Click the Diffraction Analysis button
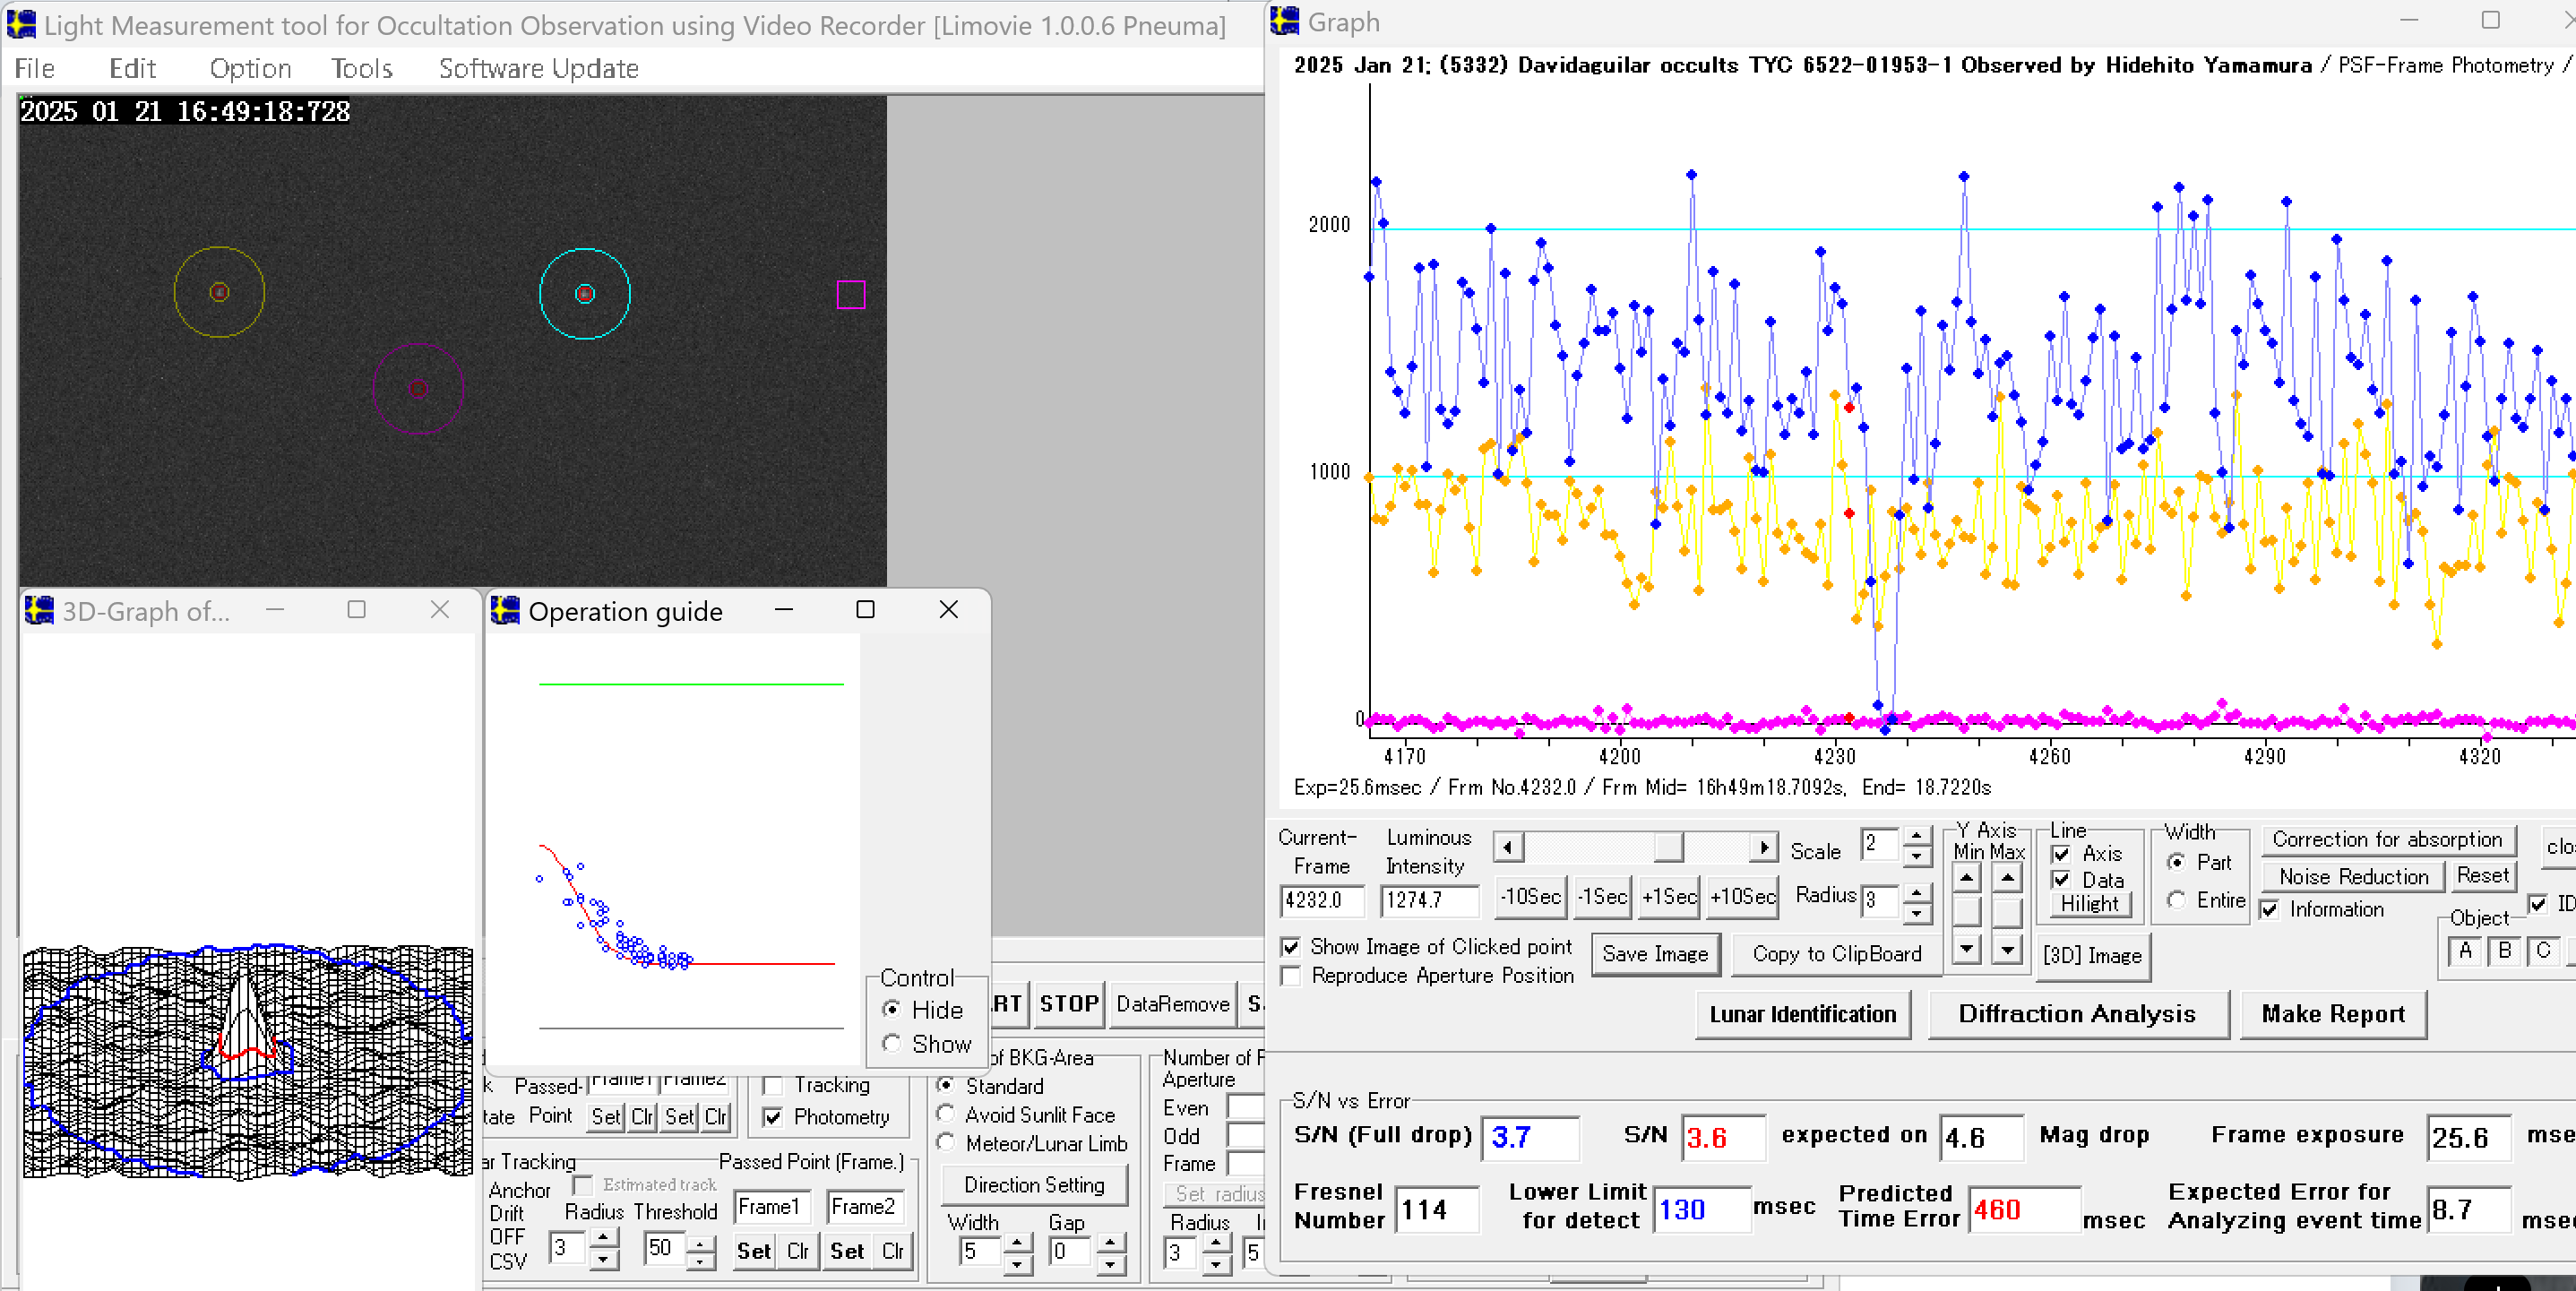Screen dimensions: 2576x1291 coord(2077,1014)
